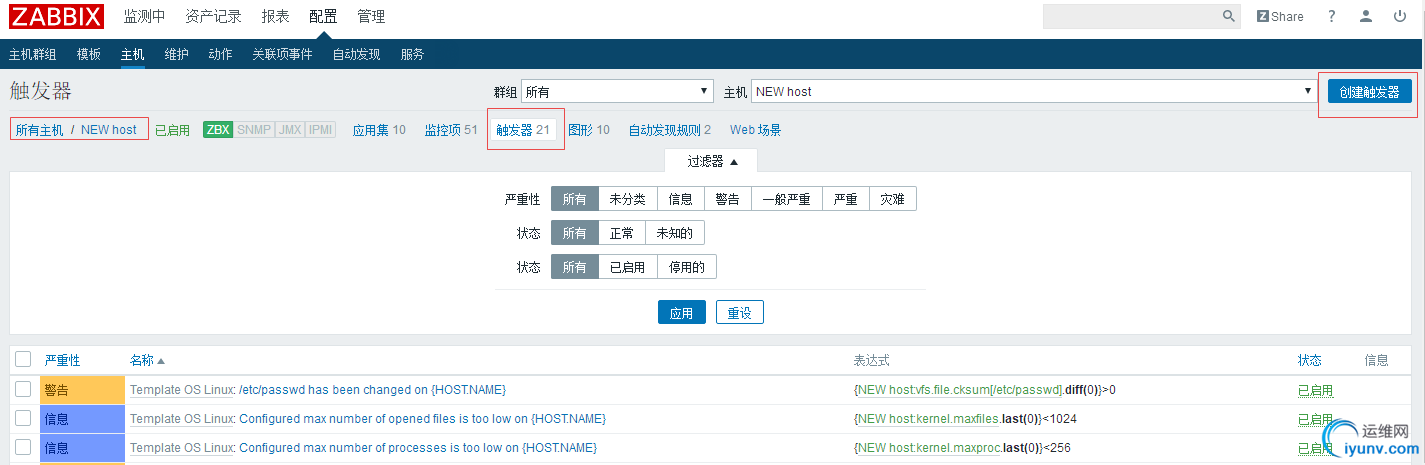Open the 报表 menu
The image size is (1425, 465).
276,16
